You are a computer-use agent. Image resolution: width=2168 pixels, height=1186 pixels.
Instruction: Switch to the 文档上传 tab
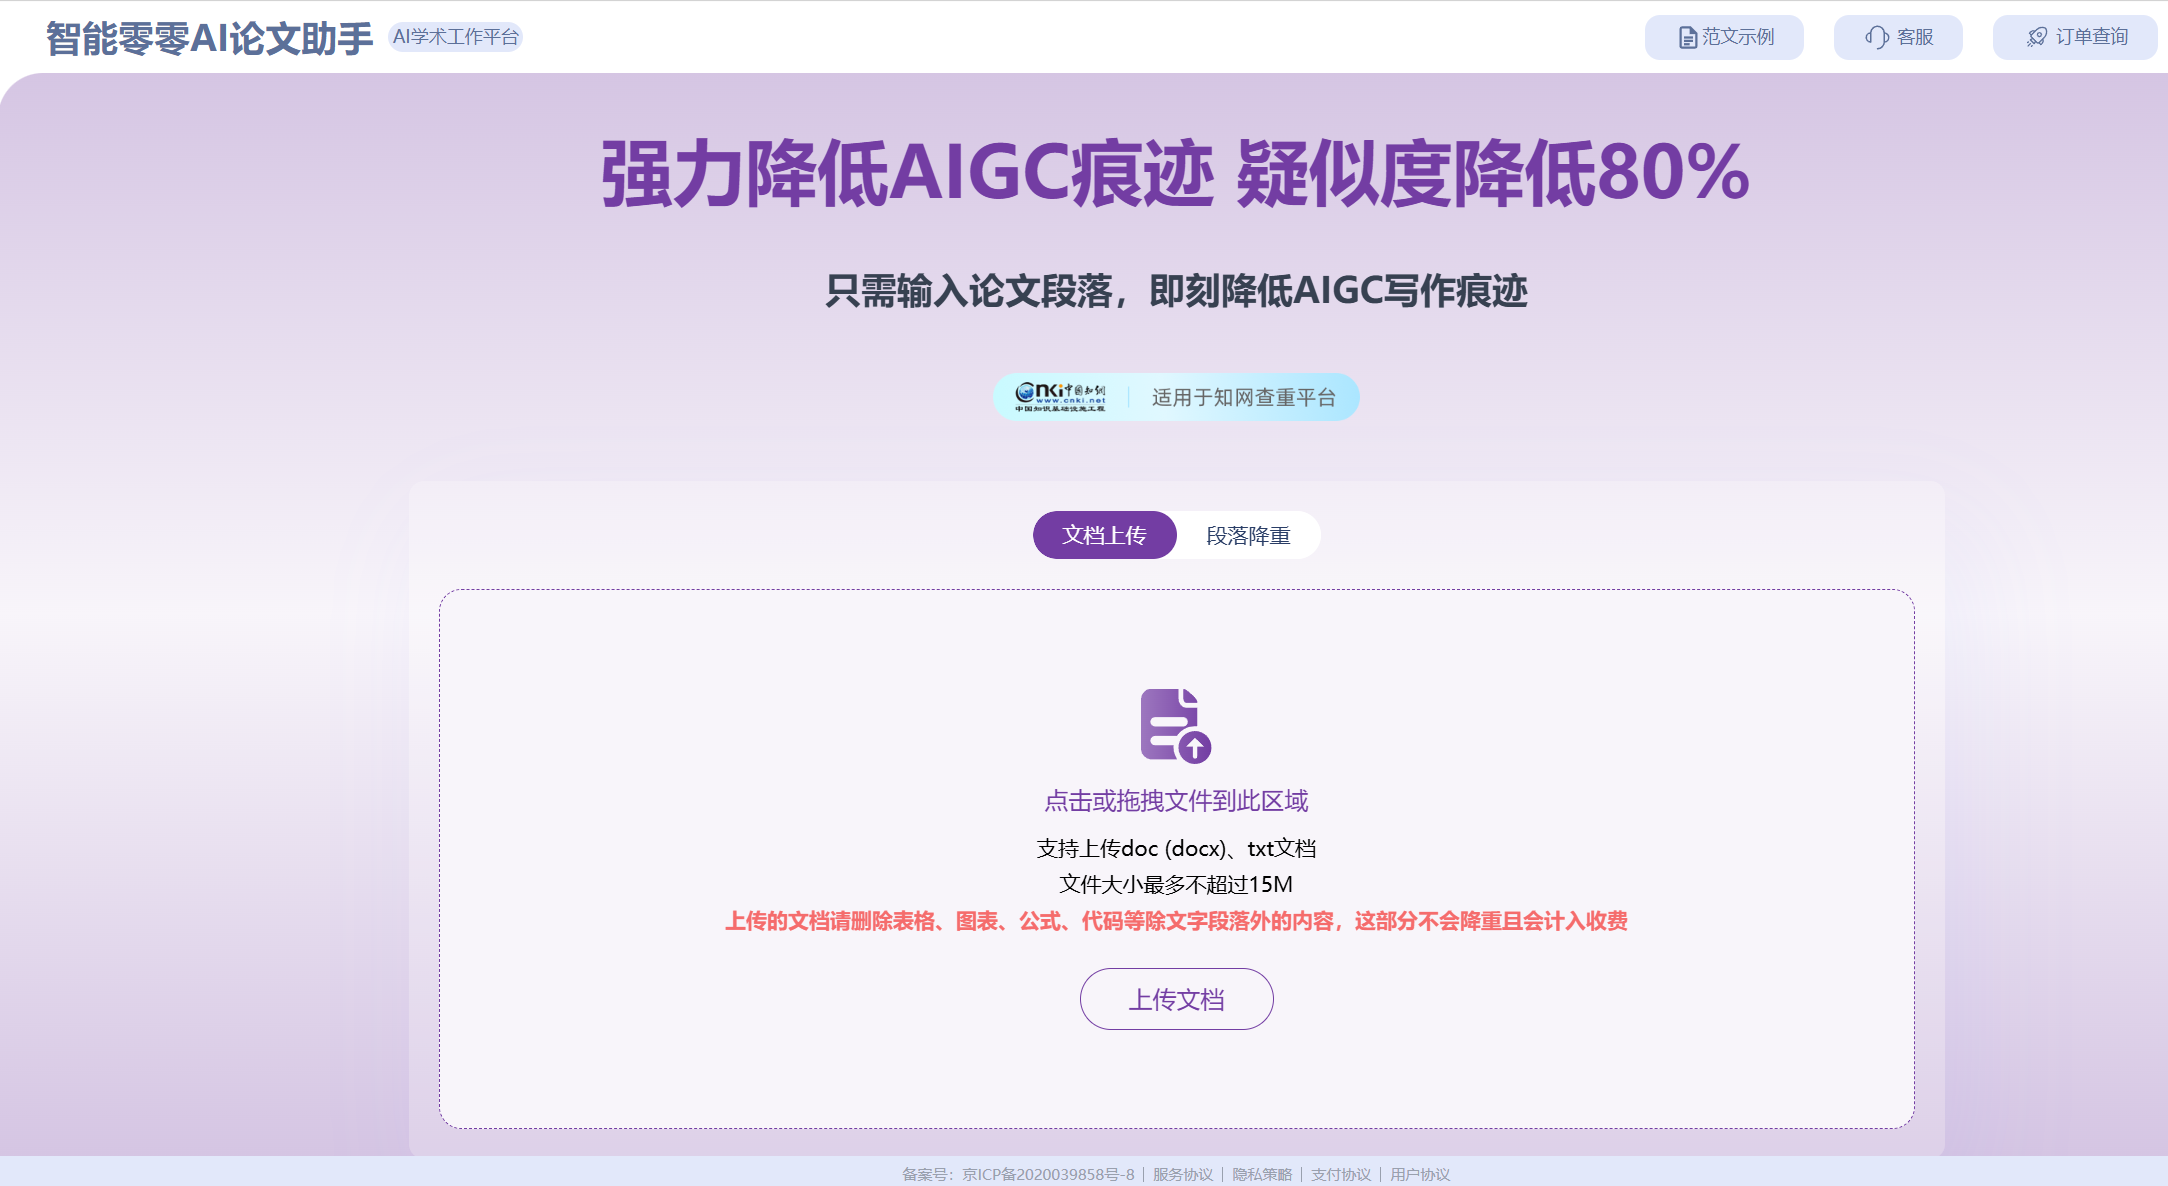1104,535
